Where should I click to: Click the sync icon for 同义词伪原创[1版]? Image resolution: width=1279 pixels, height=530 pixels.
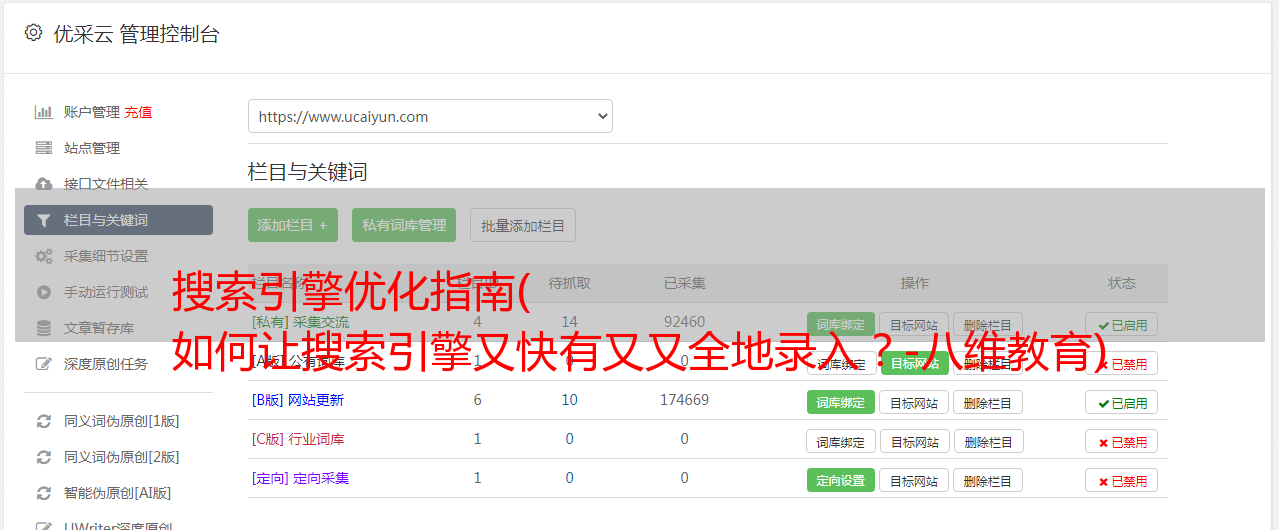(44, 421)
